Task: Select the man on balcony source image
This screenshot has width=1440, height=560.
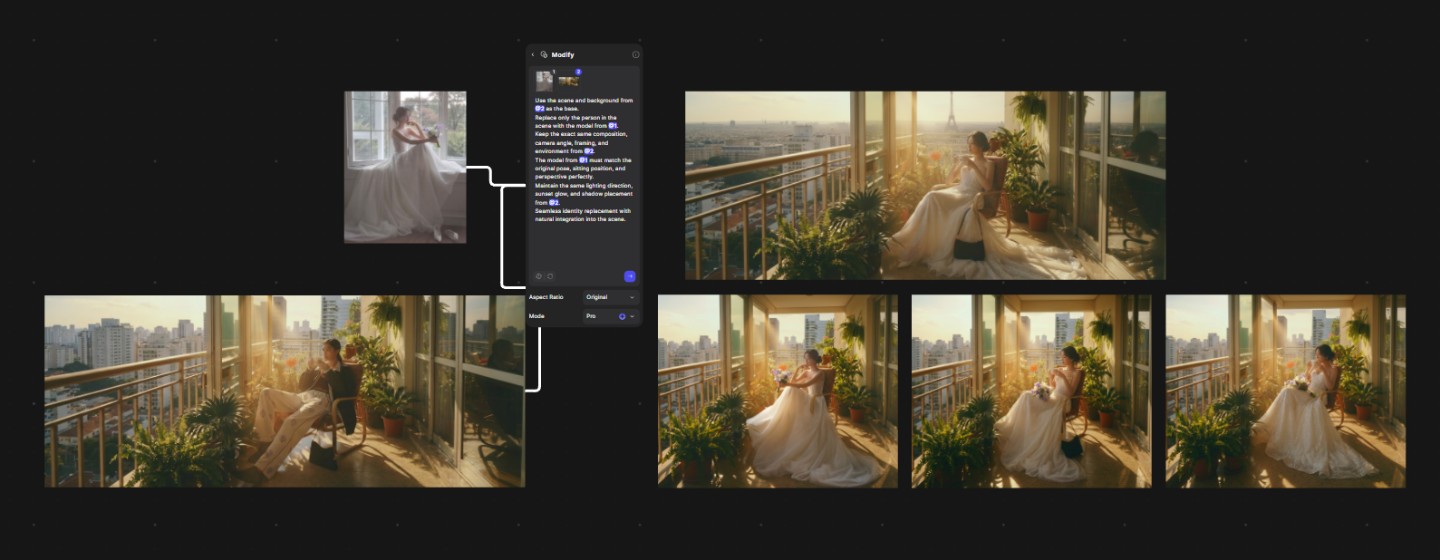Action: pos(285,391)
